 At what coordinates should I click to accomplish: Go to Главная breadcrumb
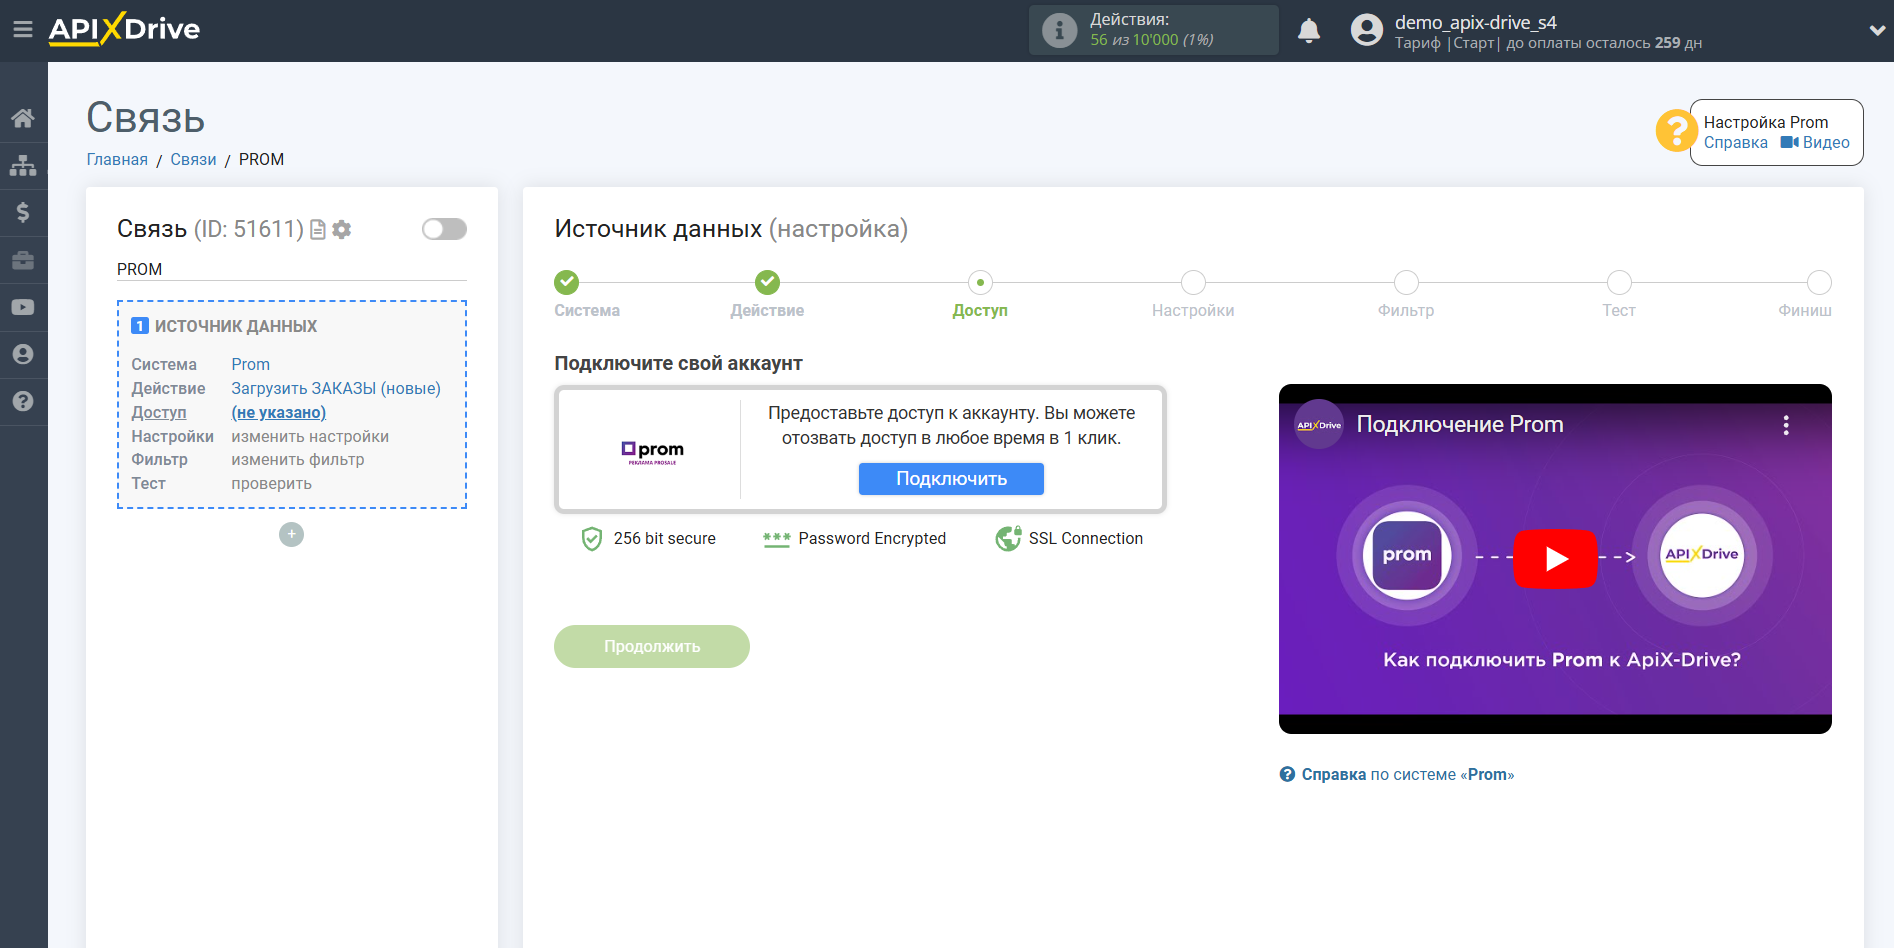[x=117, y=159]
